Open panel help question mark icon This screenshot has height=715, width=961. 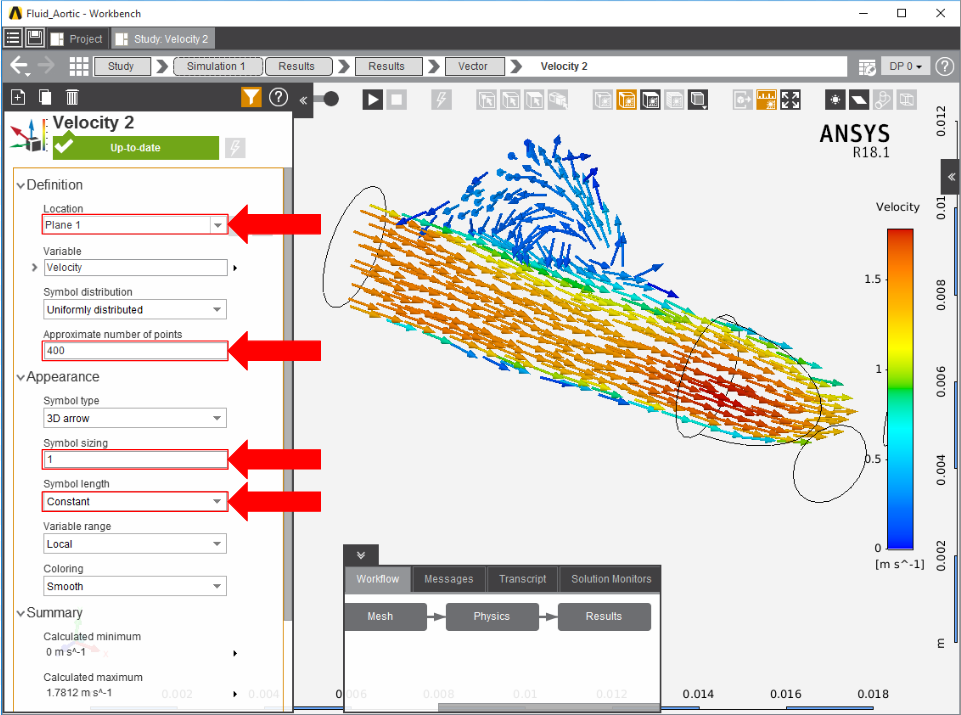(278, 97)
